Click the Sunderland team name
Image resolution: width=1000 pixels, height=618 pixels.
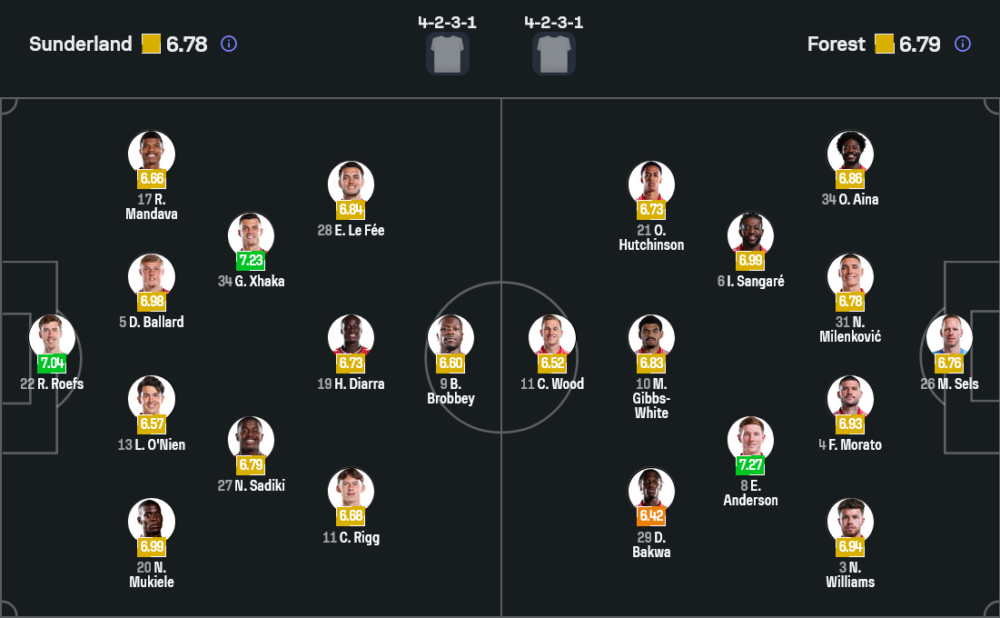80,44
